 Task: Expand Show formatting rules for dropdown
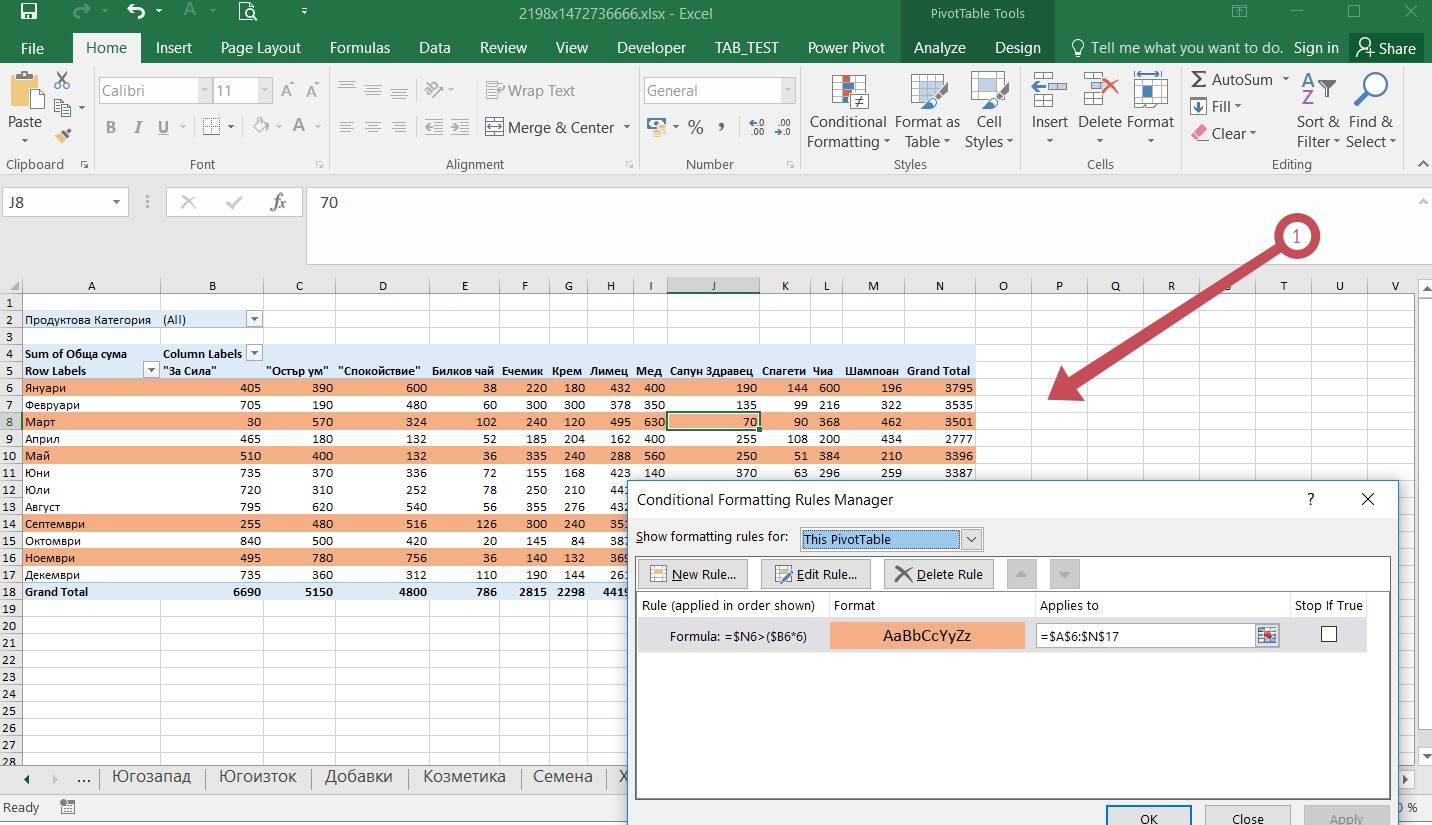pos(971,540)
